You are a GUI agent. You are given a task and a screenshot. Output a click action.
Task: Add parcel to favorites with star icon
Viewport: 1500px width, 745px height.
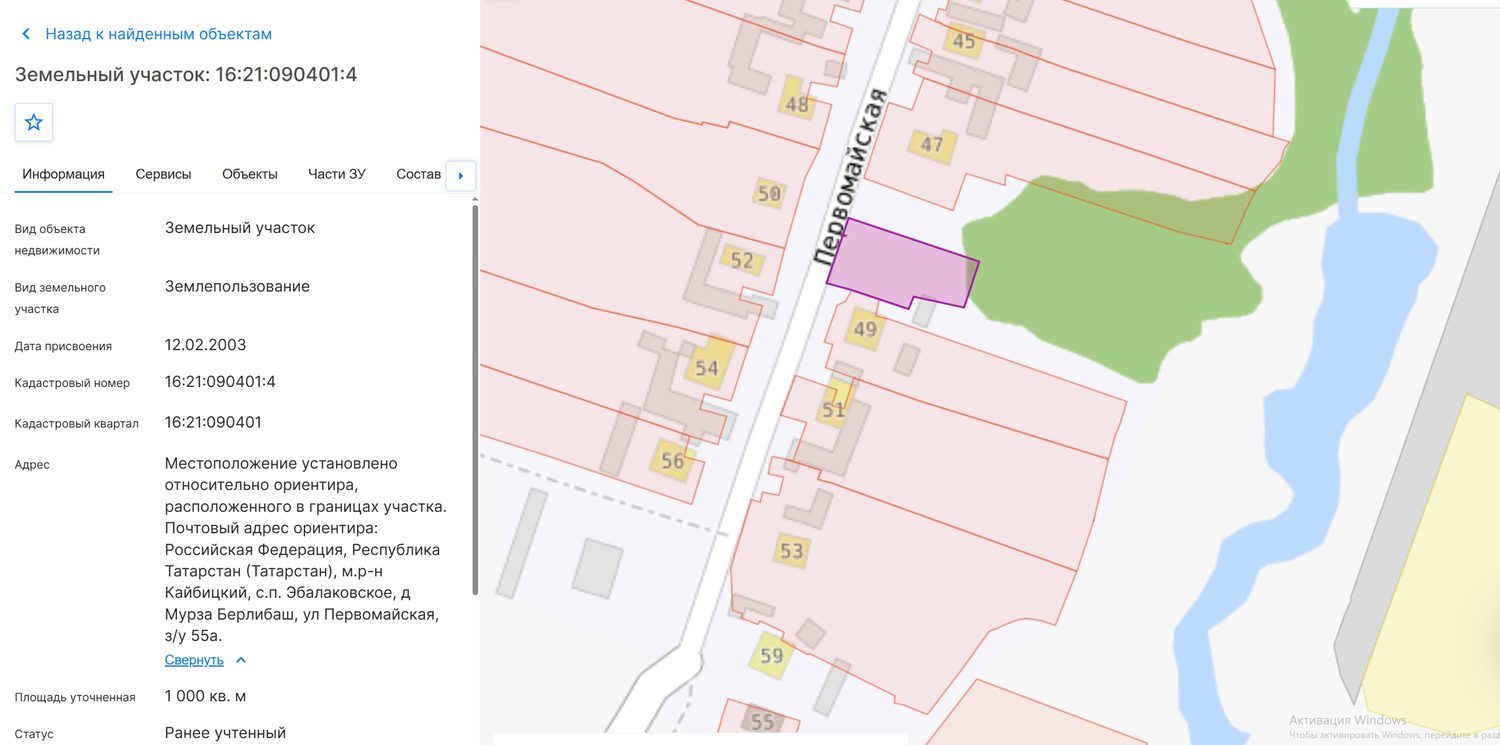[34, 122]
